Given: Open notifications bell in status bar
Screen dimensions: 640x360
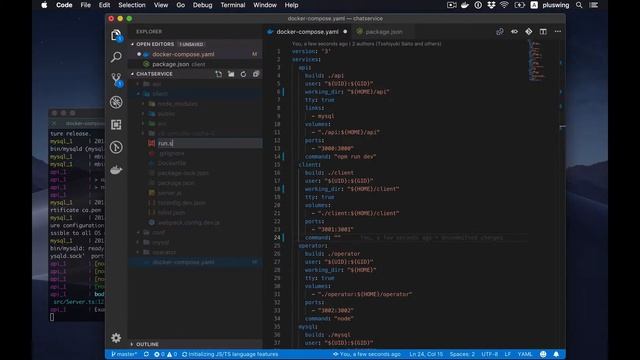Looking at the screenshot, I should click(556, 354).
